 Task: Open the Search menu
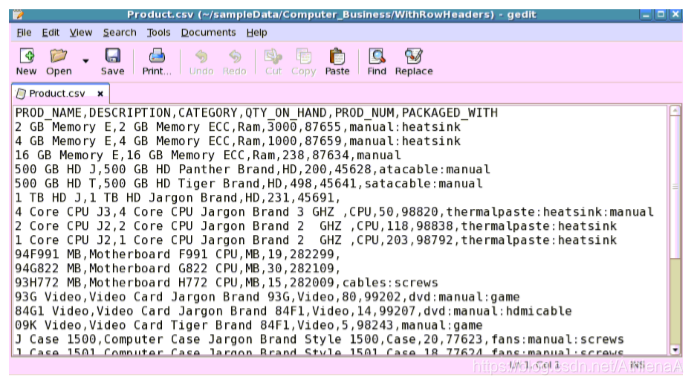[x=119, y=33]
